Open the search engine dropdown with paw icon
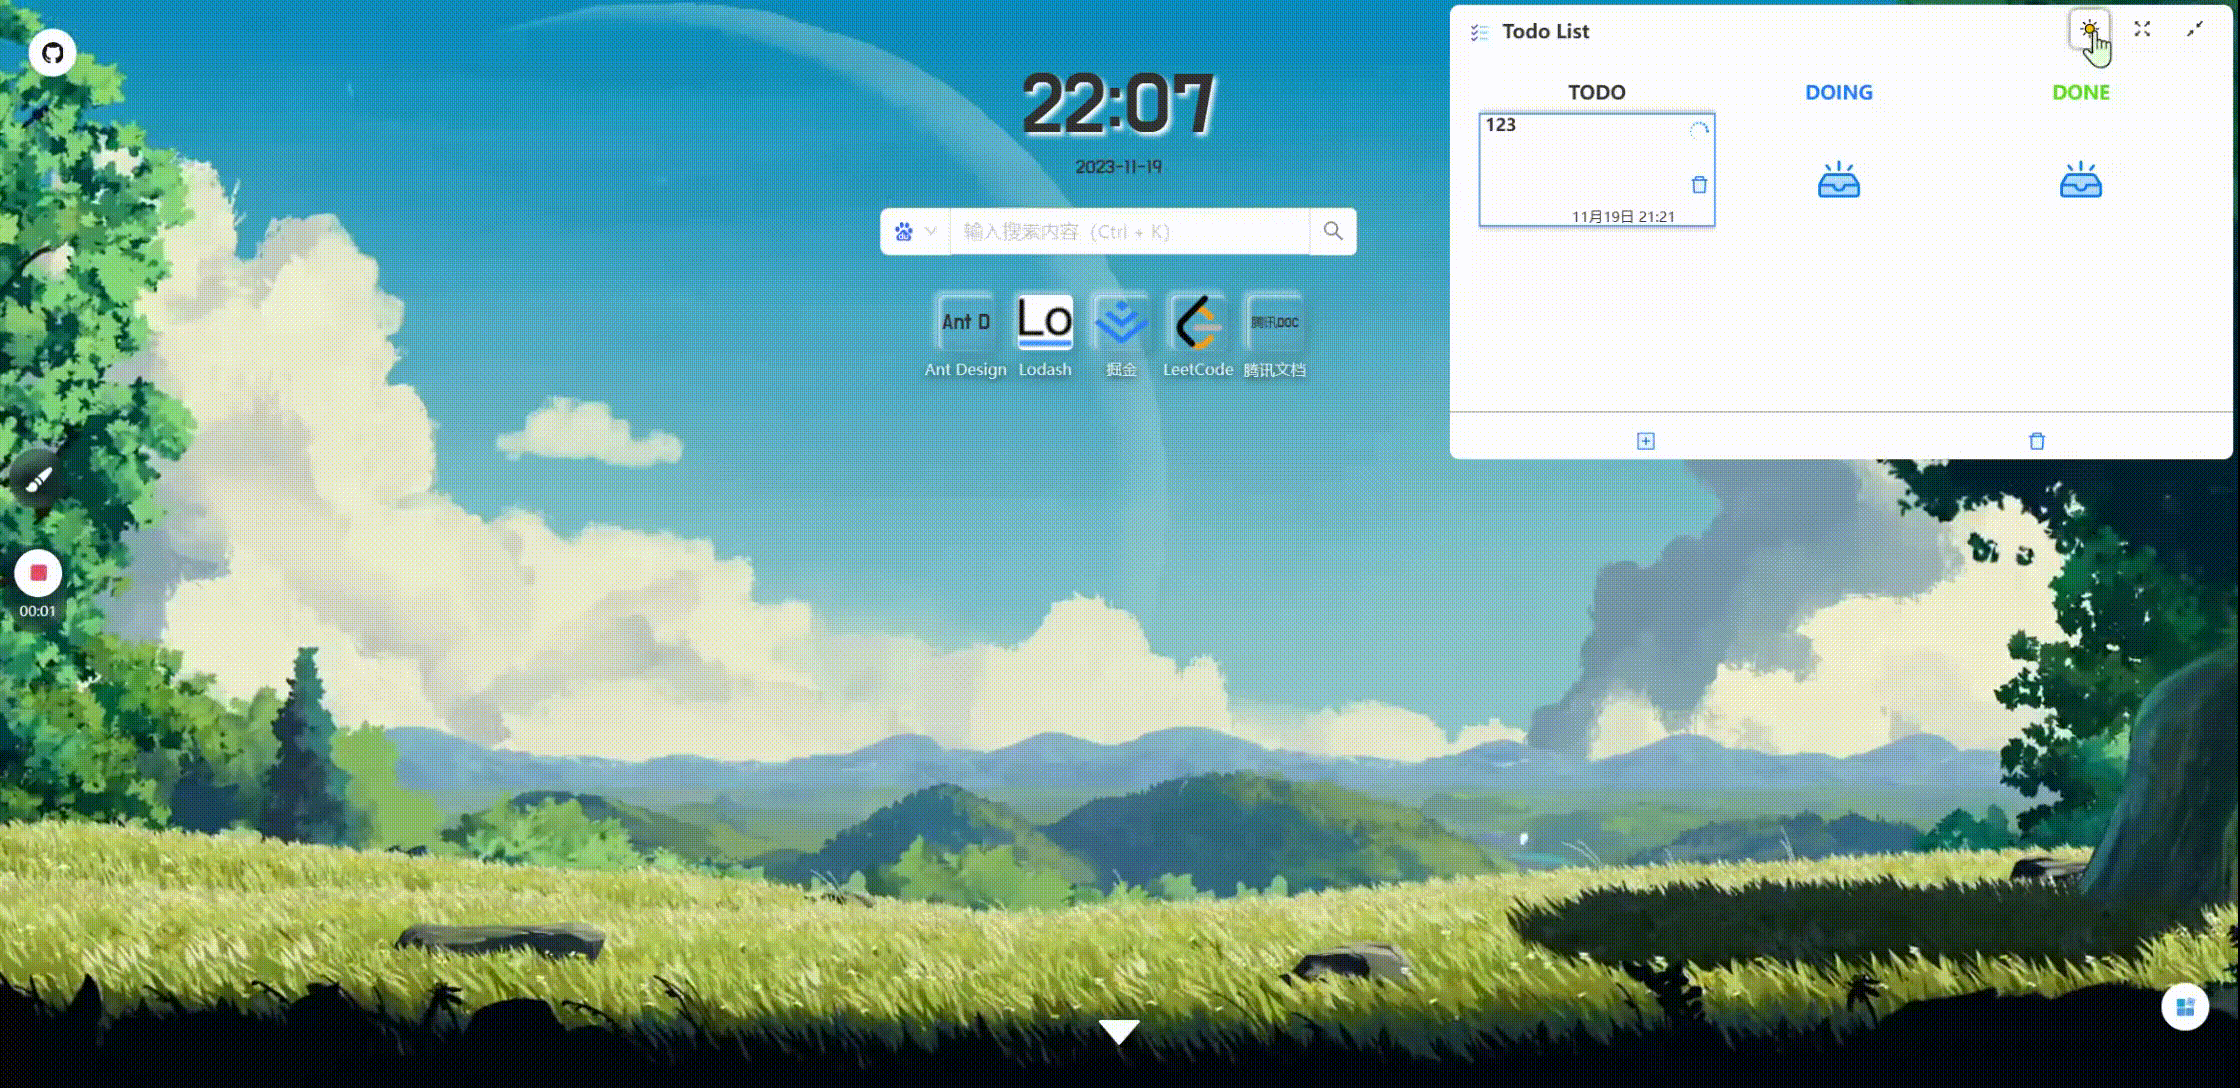This screenshot has height=1088, width=2240. 915,232
